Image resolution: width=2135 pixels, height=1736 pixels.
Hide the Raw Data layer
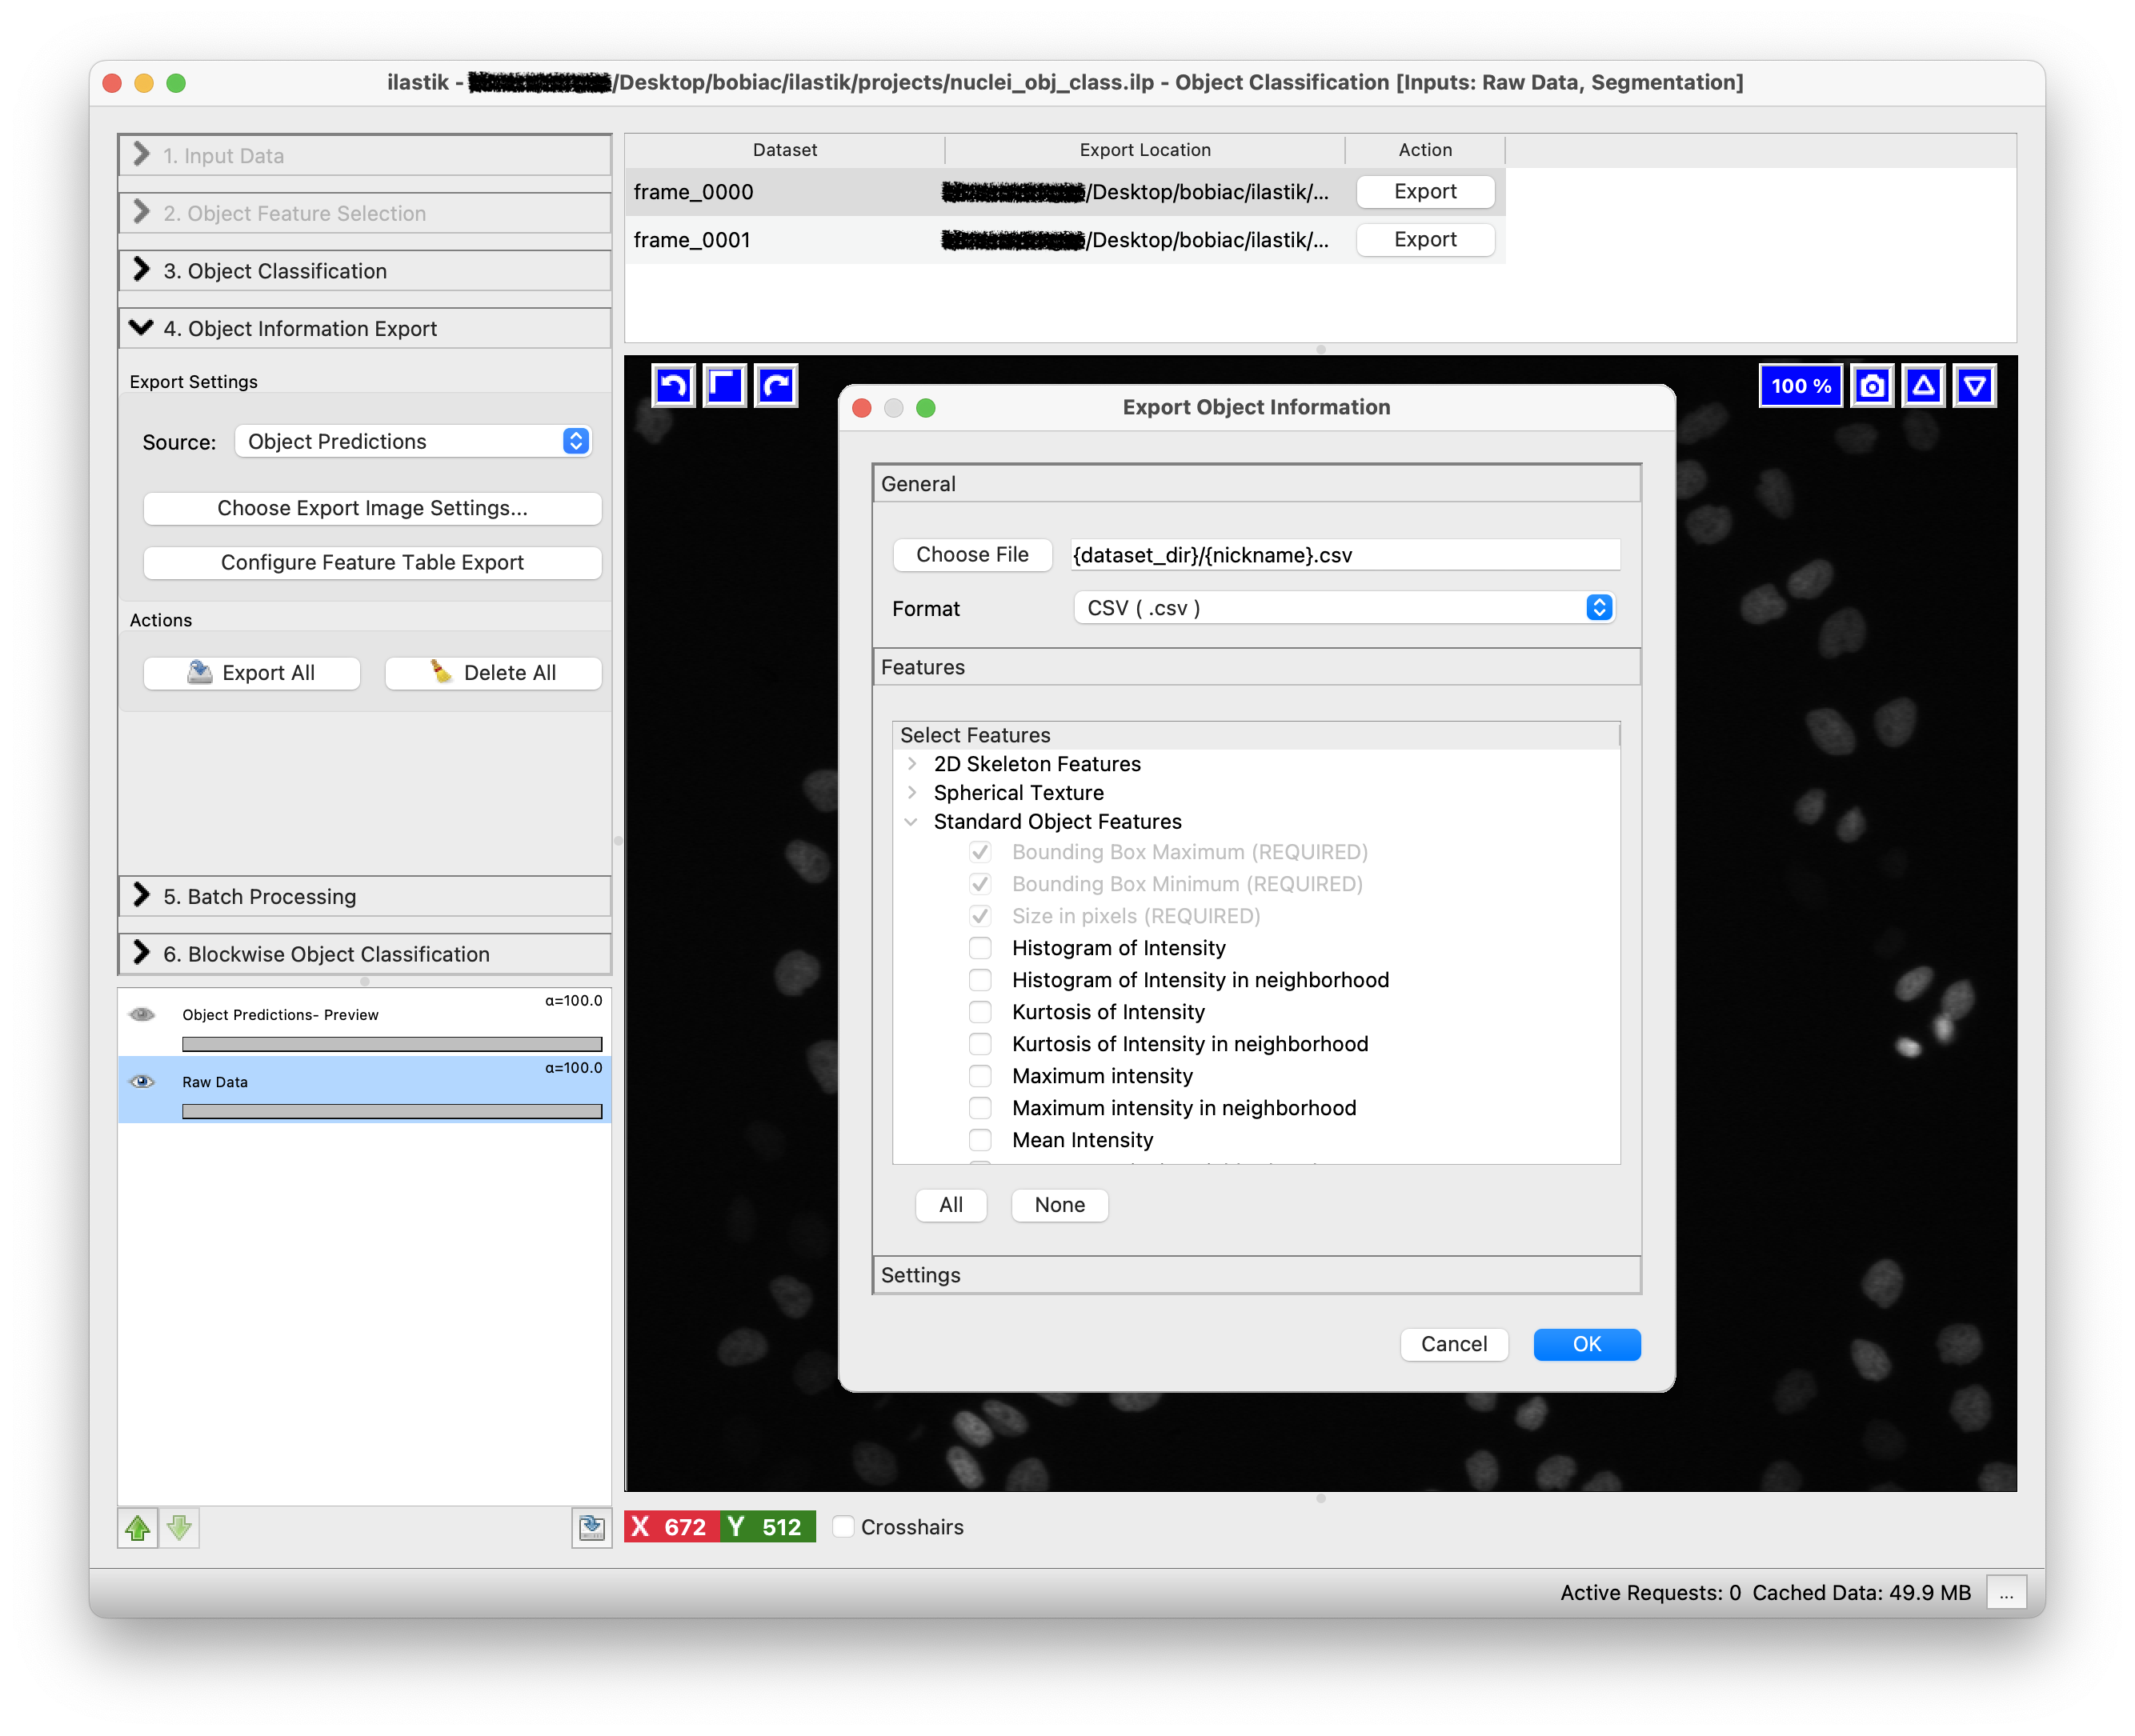[x=142, y=1081]
